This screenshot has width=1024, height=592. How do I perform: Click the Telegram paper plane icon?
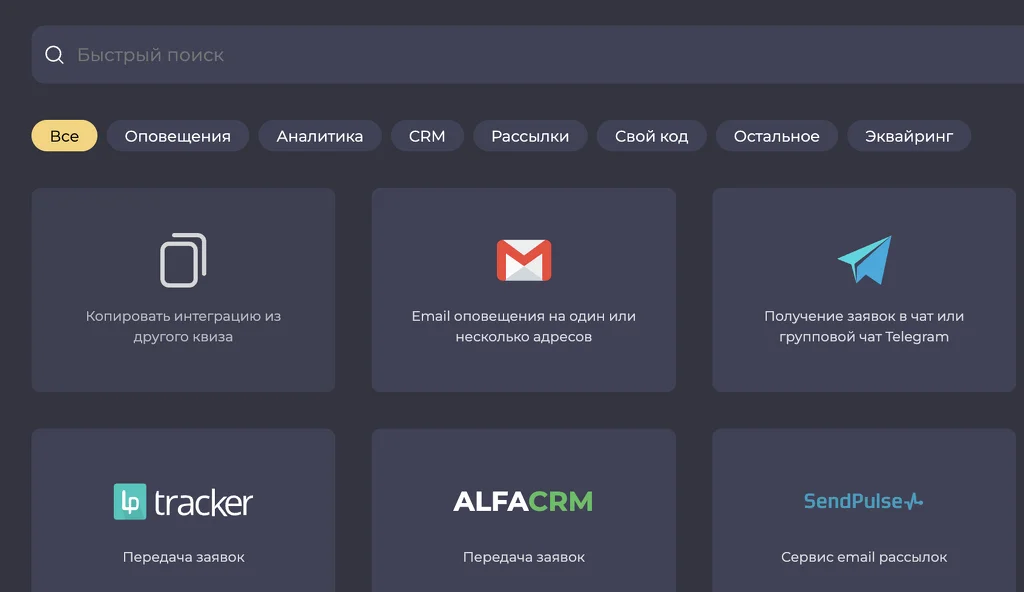coord(865,260)
